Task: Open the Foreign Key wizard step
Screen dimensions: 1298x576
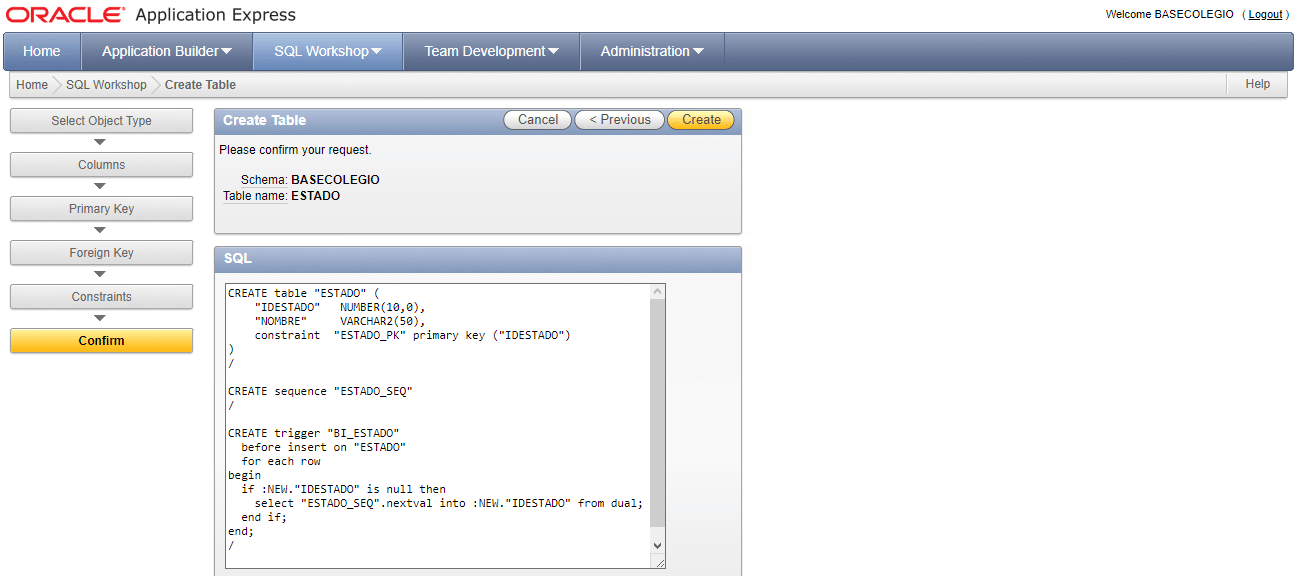Action: 101,253
